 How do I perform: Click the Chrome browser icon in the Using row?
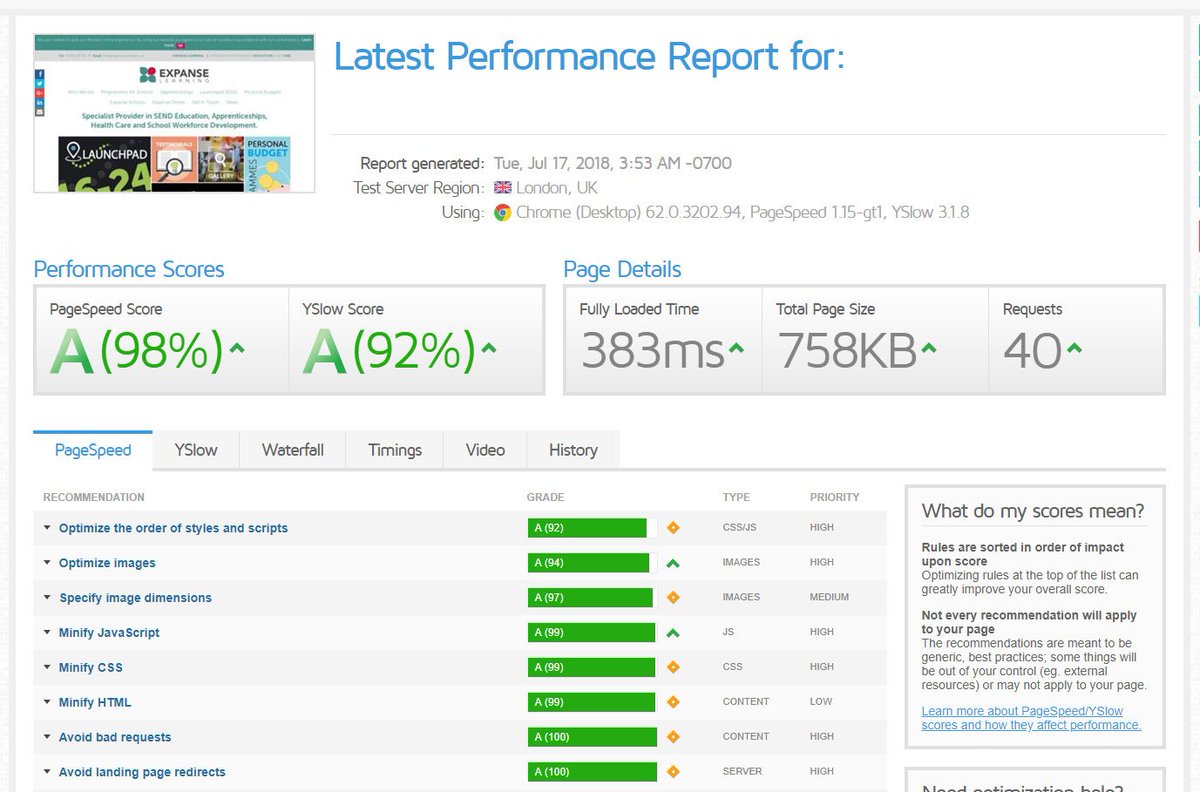pyautogui.click(x=500, y=212)
